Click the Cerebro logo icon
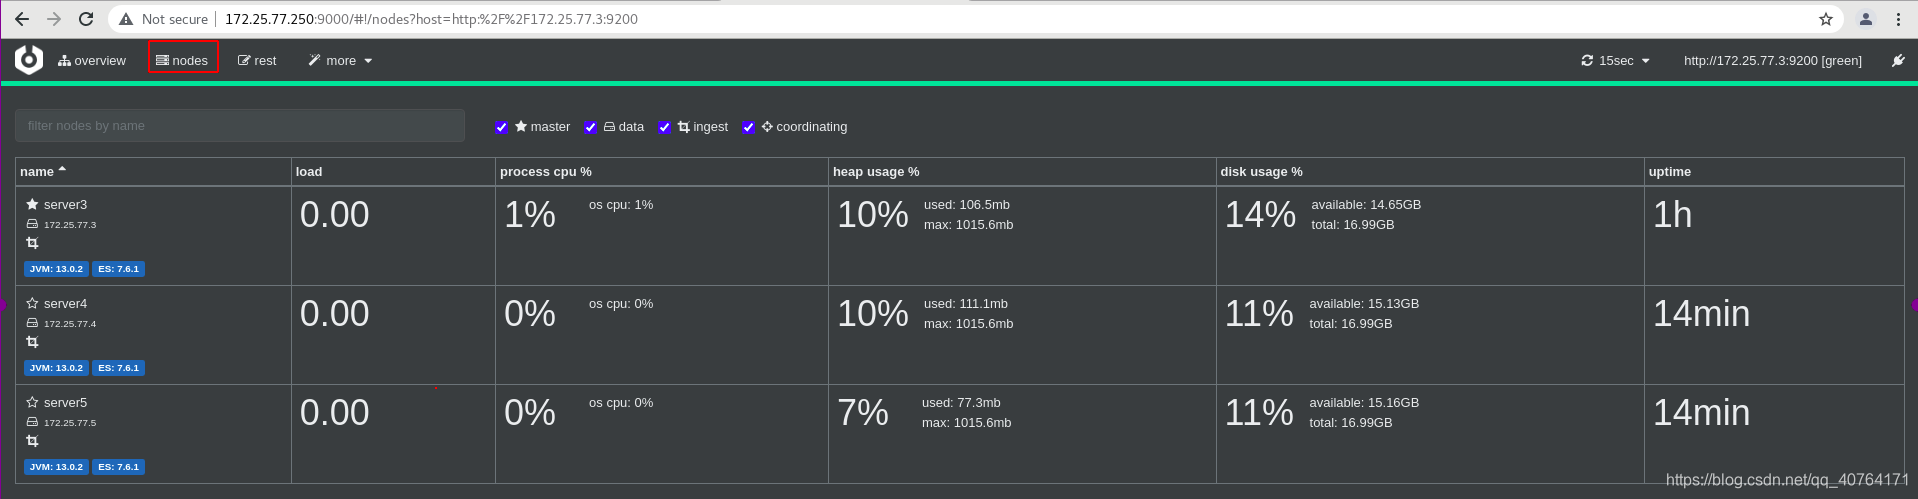Viewport: 1918px width, 499px height. 29,60
